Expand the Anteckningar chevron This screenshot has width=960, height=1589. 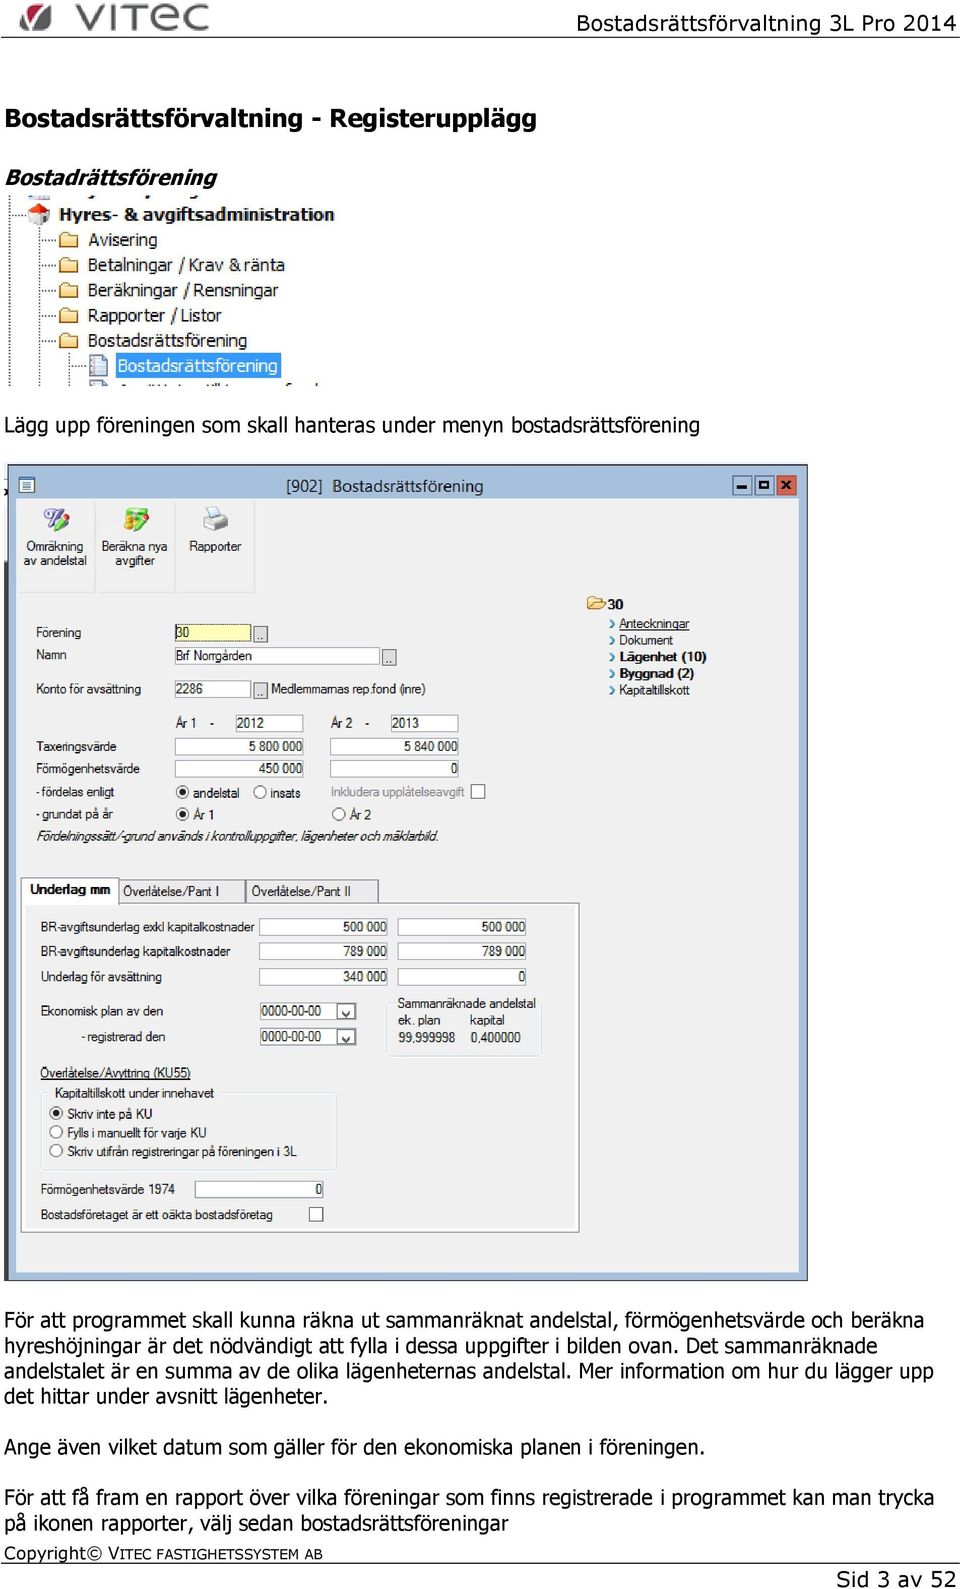(612, 624)
